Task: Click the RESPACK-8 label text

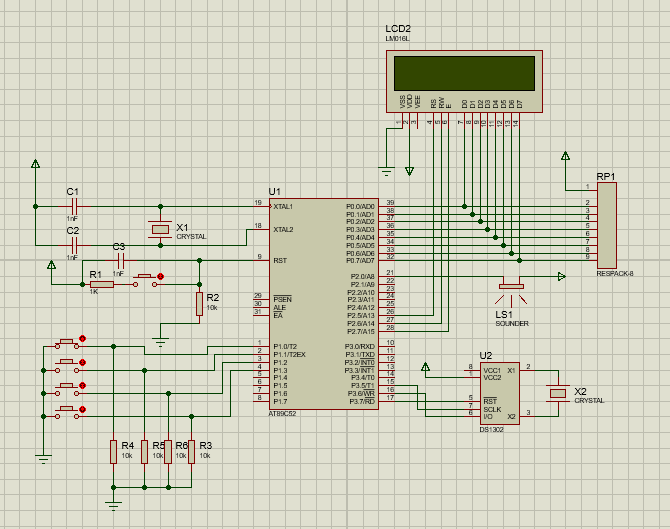Action: point(615,273)
